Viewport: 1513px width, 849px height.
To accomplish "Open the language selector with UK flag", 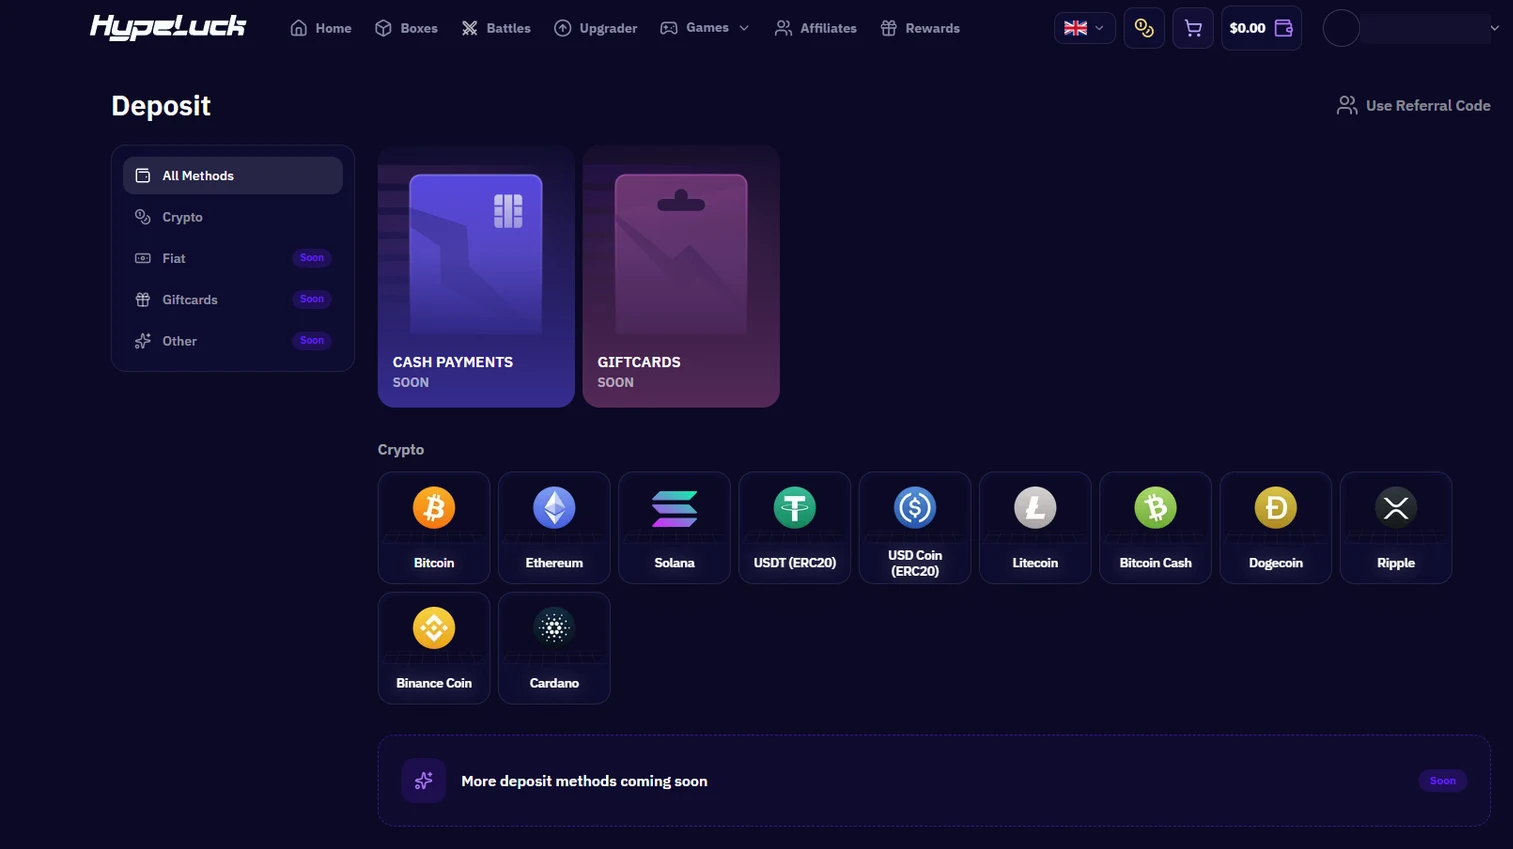I will [x=1085, y=28].
